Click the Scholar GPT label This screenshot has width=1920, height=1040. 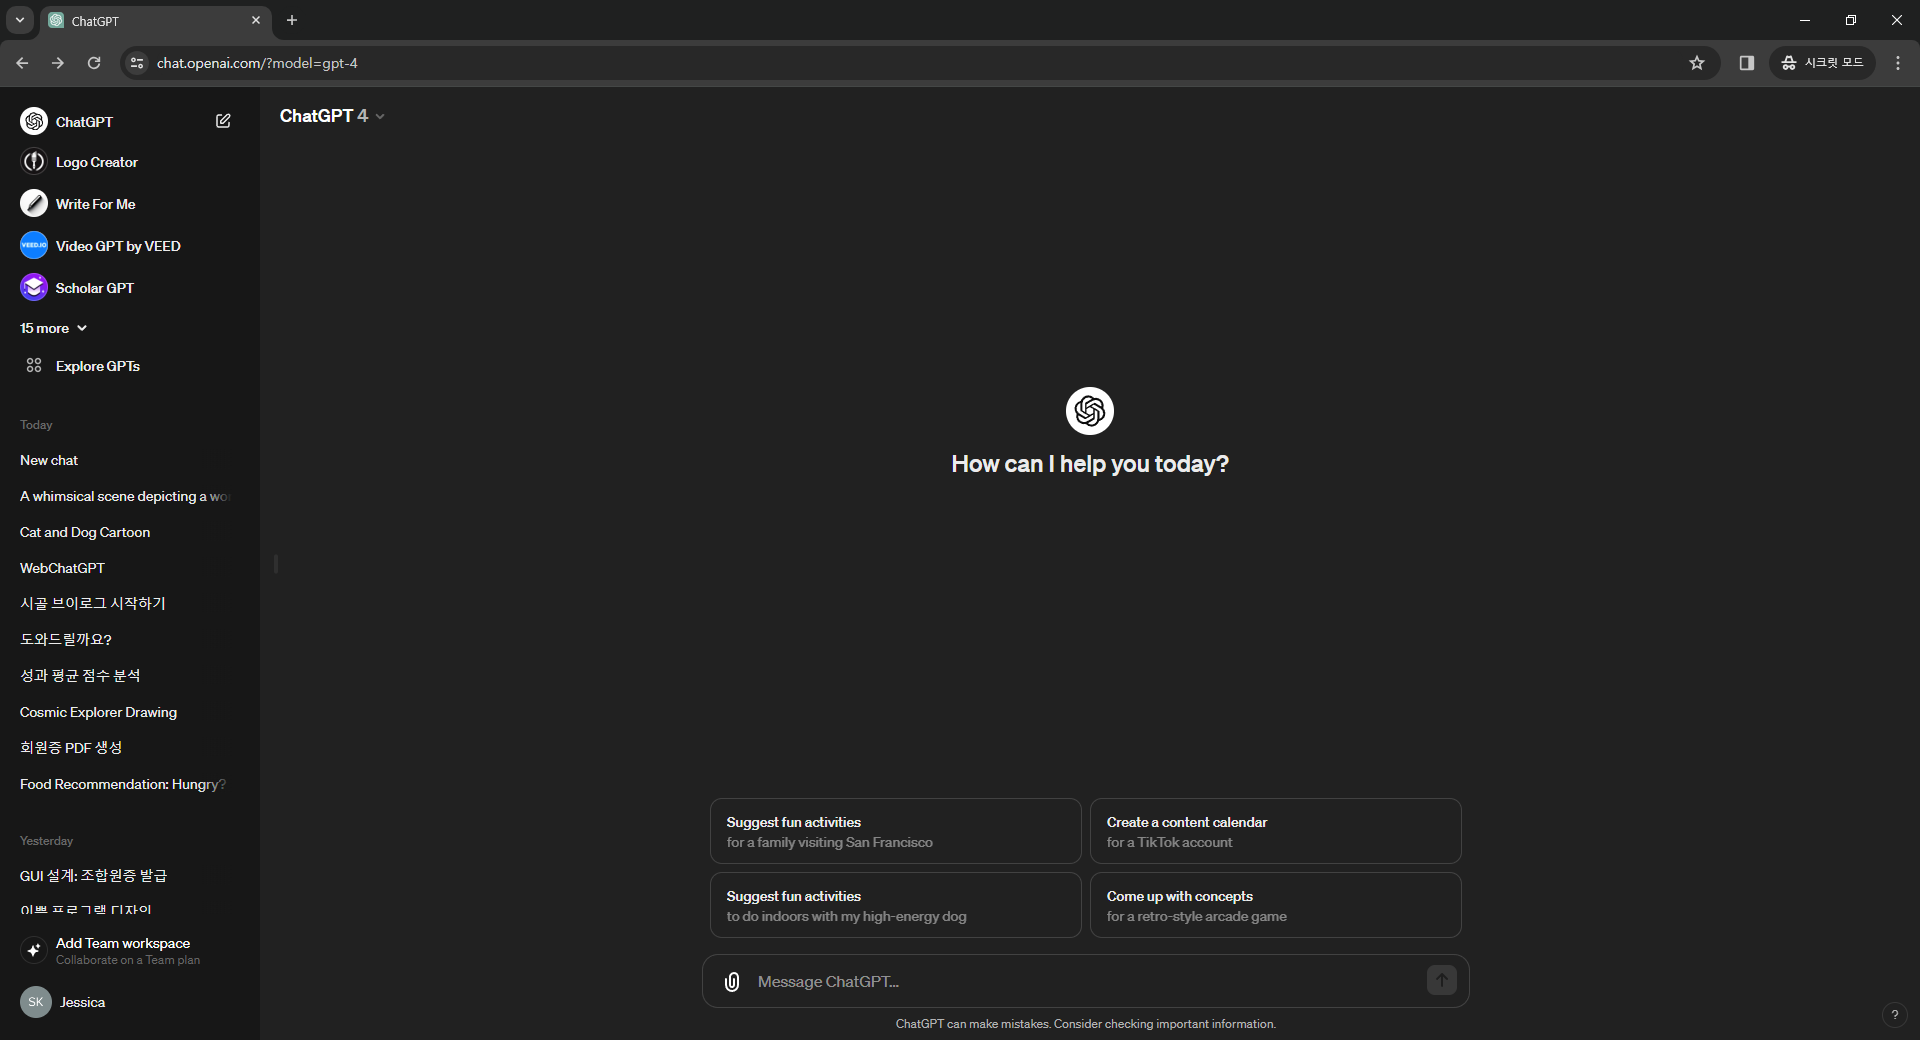click(x=95, y=288)
